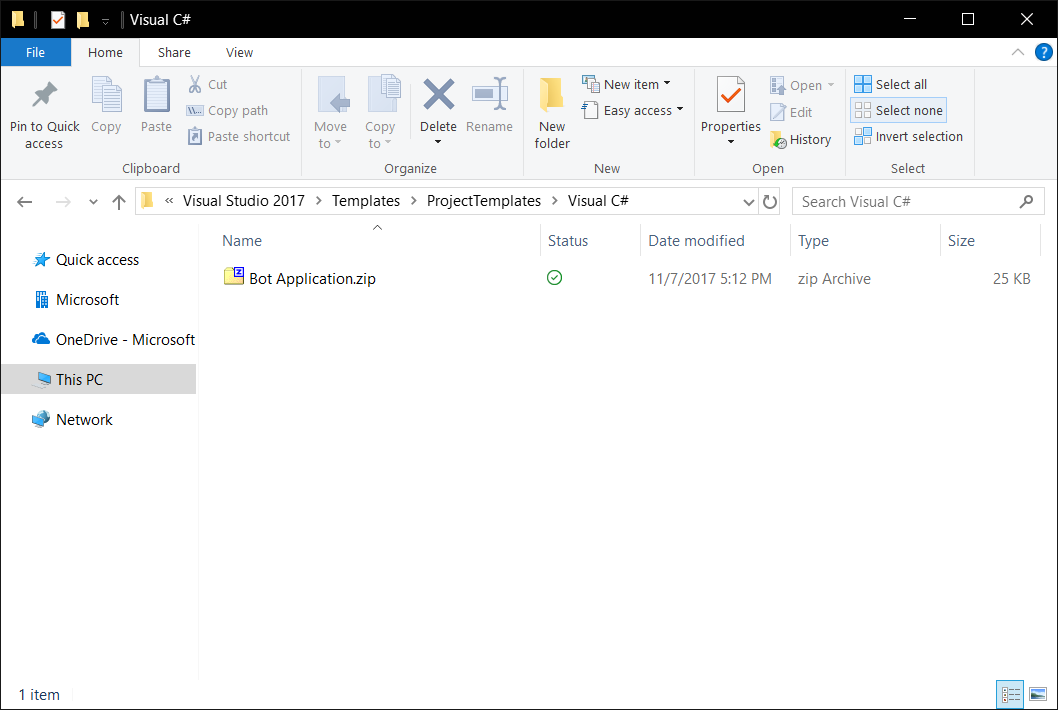Click Invert selection in the ribbon

click(x=908, y=136)
